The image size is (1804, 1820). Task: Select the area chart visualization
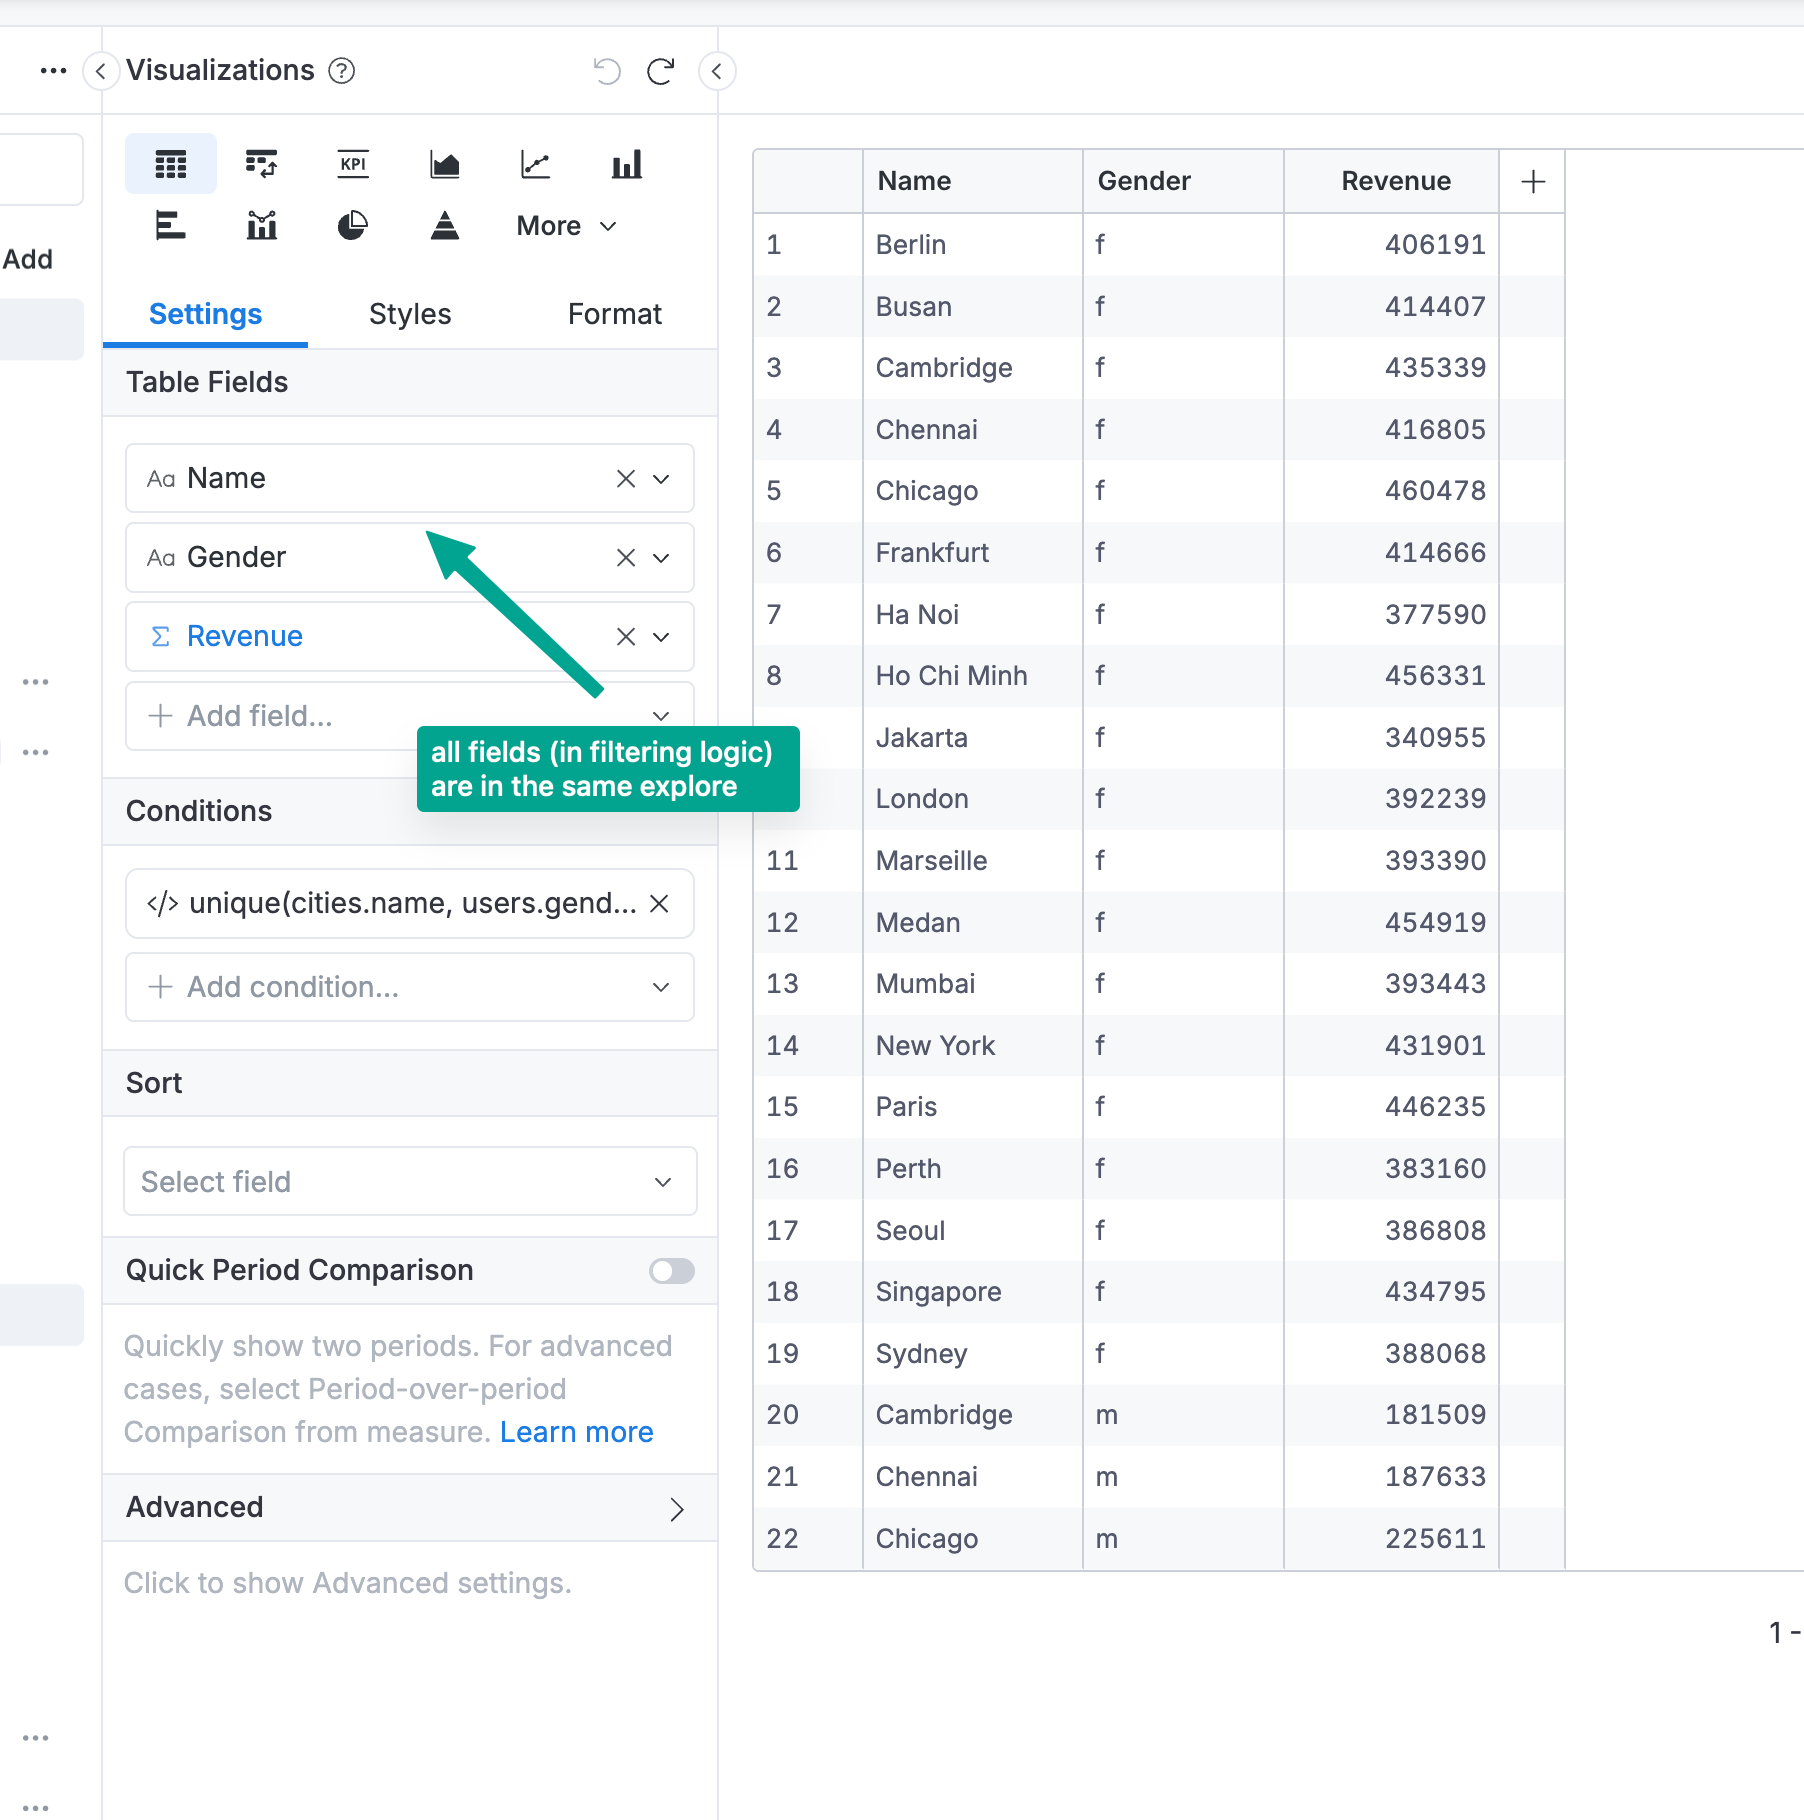pos(444,164)
